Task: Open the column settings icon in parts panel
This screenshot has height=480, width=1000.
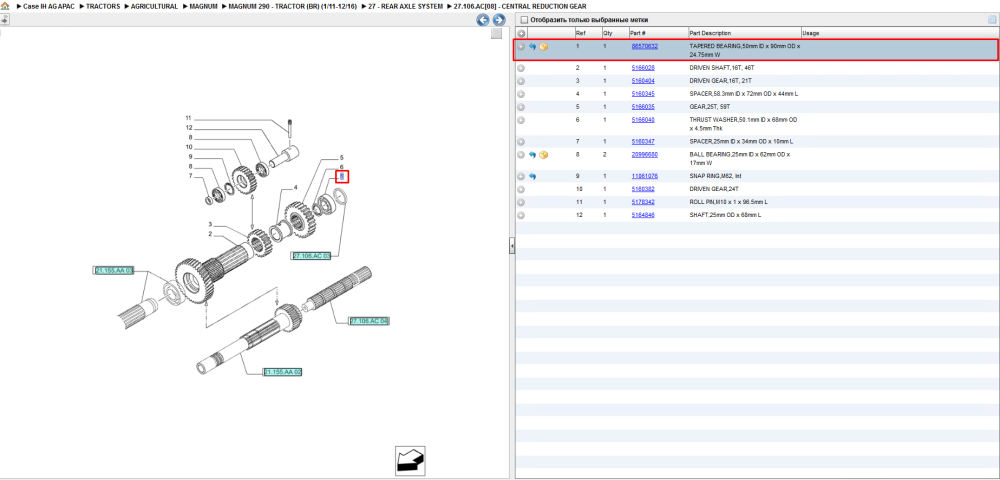Action: (x=992, y=20)
